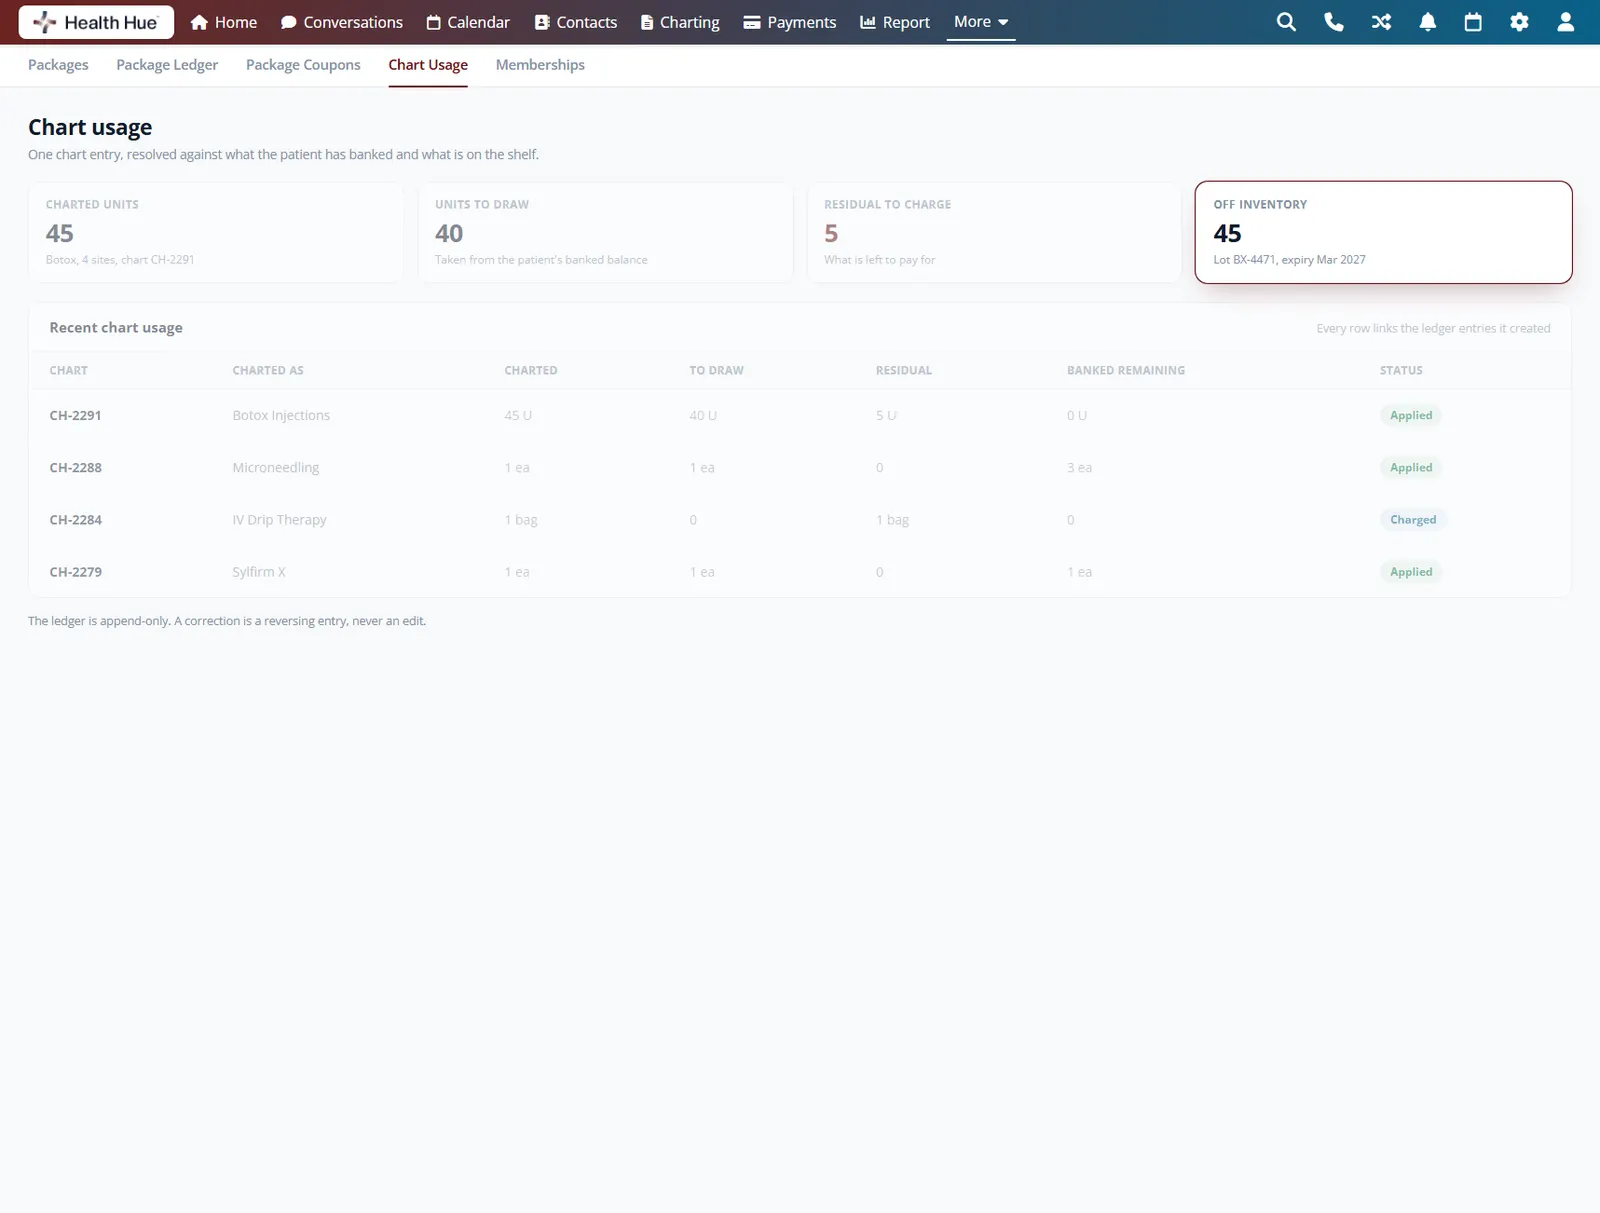1600x1213 pixels.
Task: Switch to the Package Coupons tab
Action: coord(303,65)
